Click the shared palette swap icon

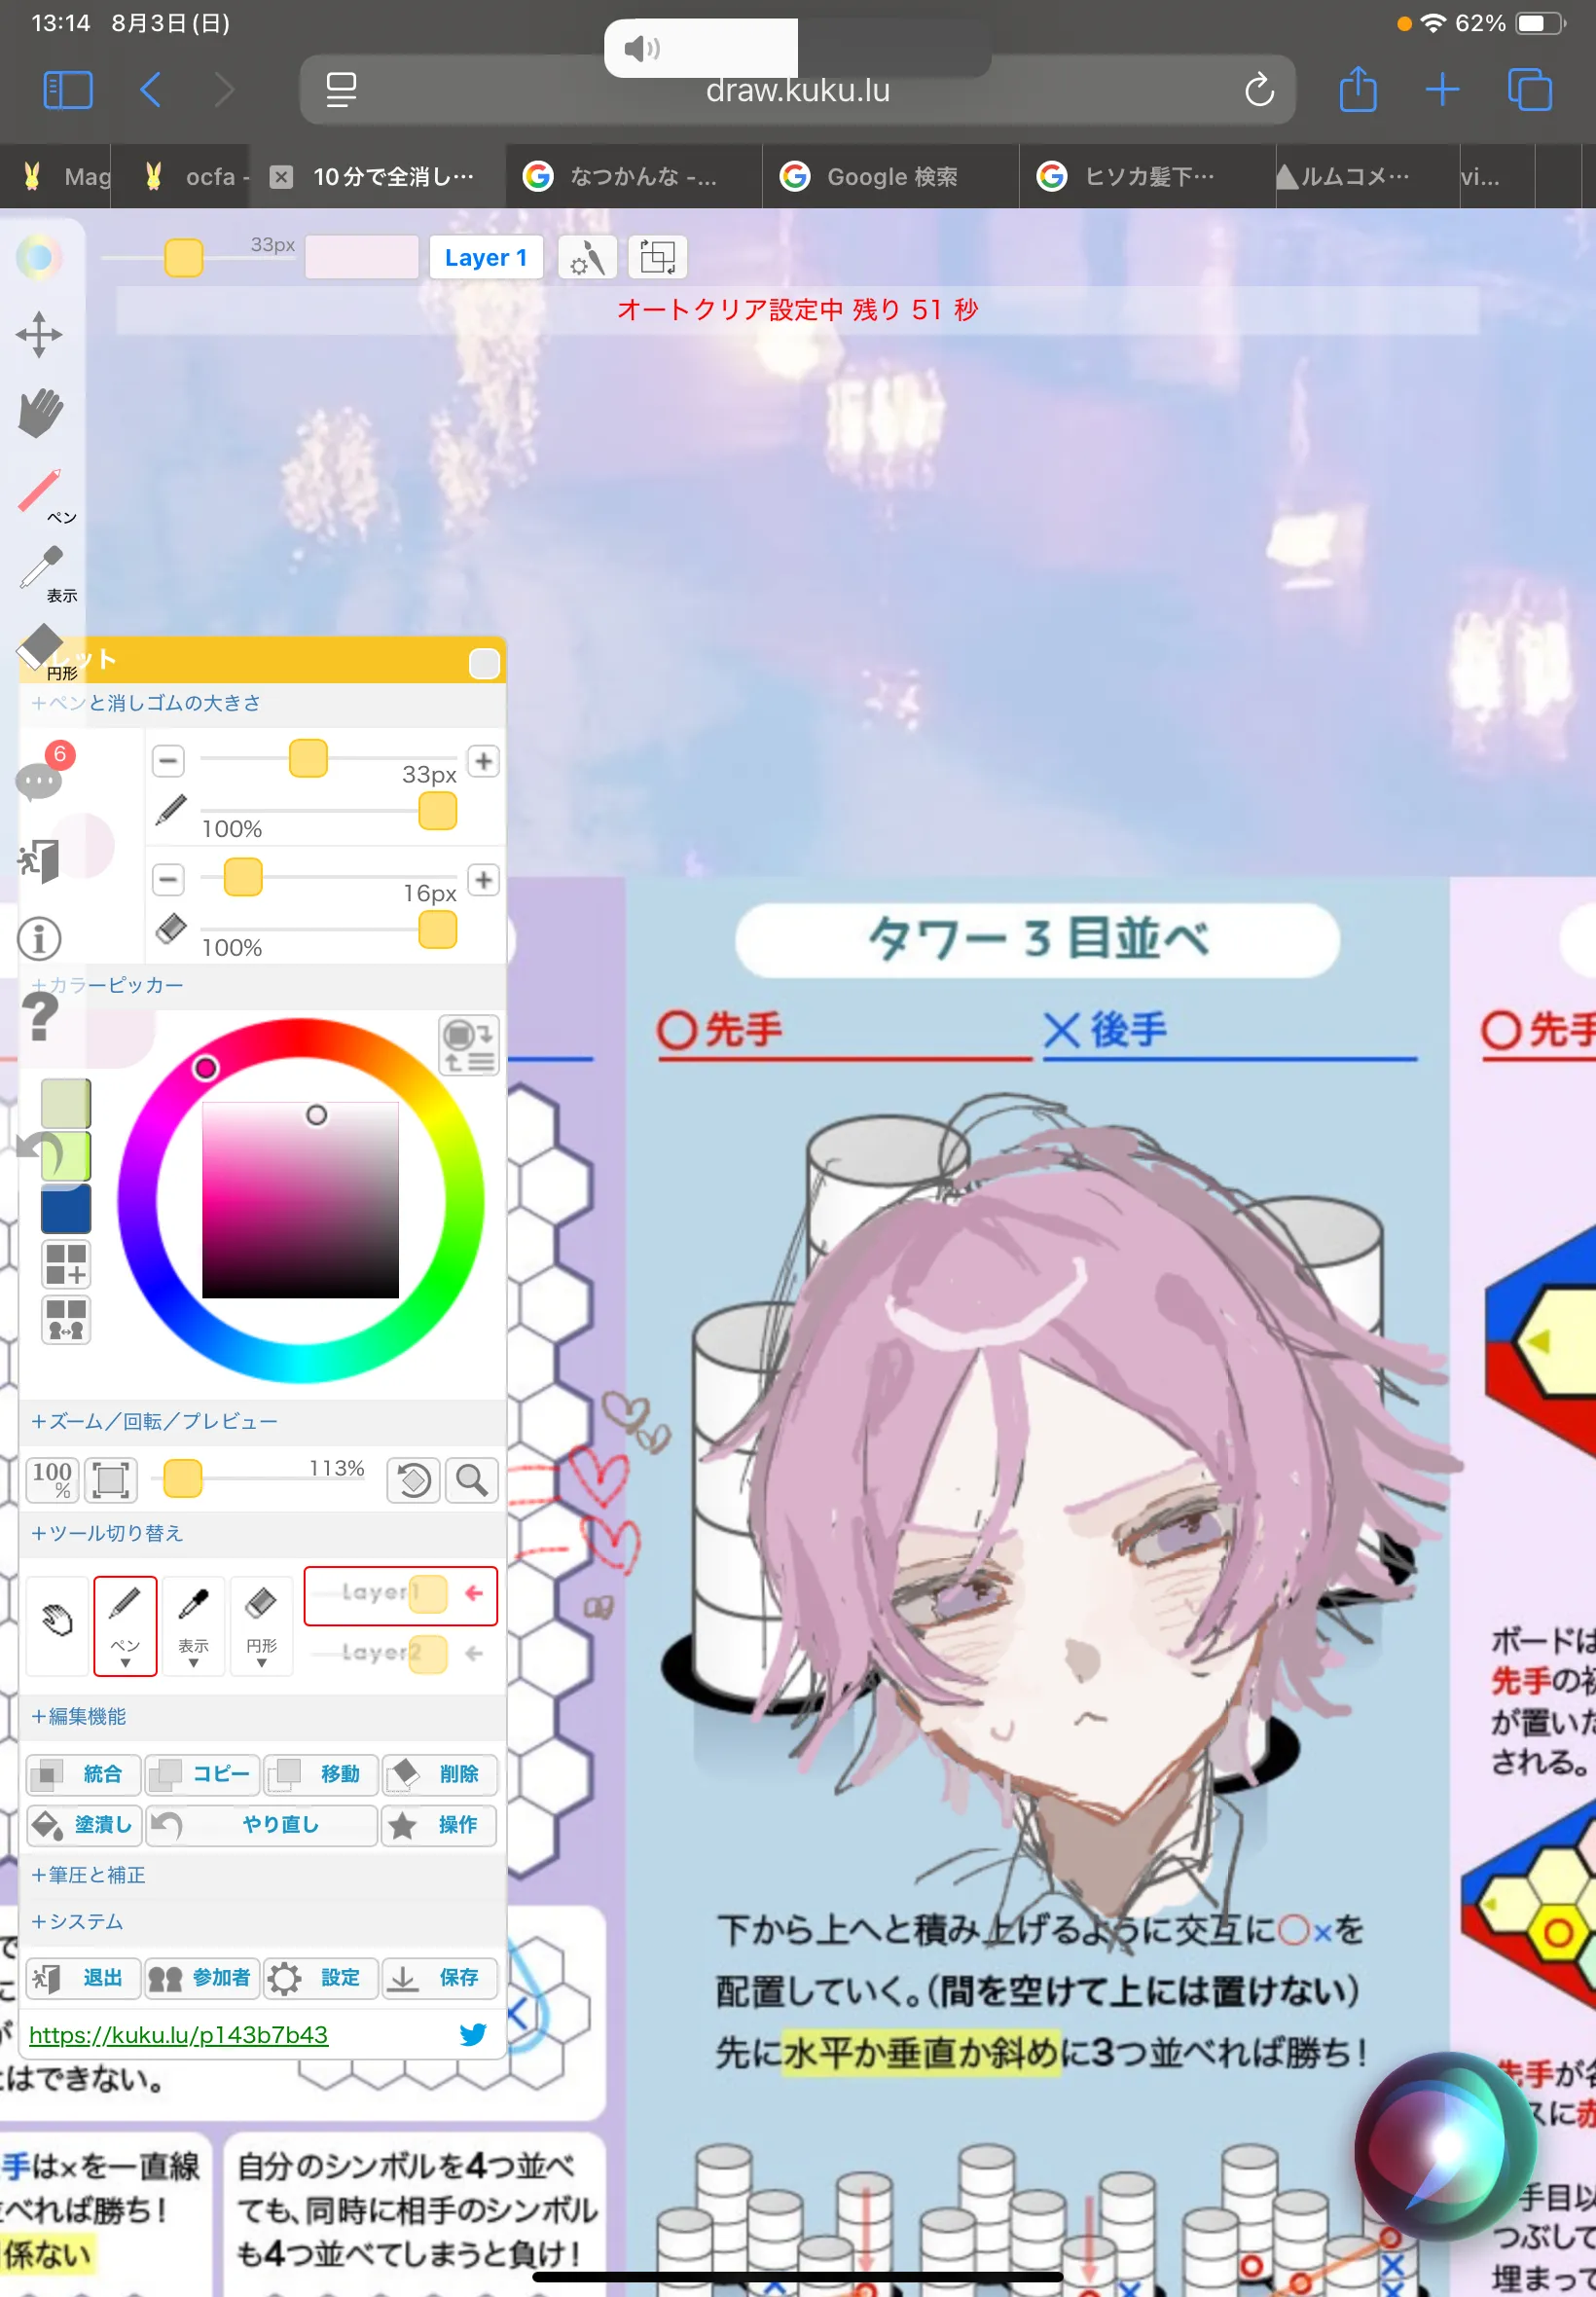66,1319
